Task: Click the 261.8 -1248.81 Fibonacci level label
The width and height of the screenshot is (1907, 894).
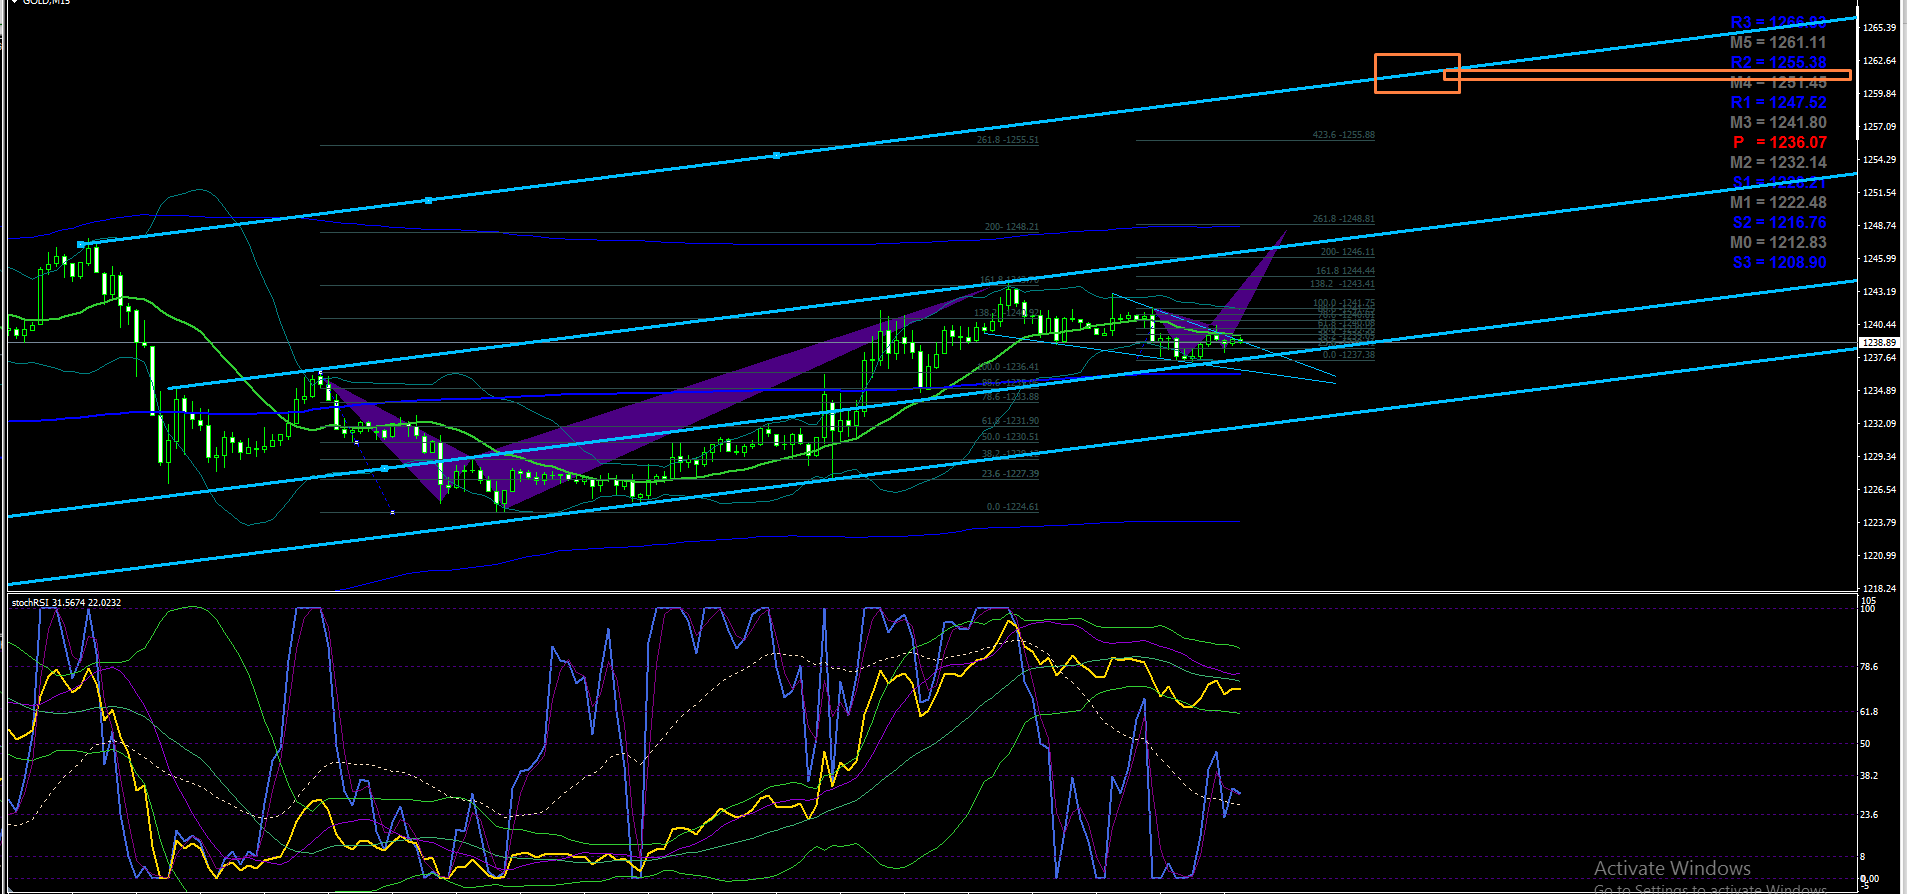Action: (x=1343, y=219)
